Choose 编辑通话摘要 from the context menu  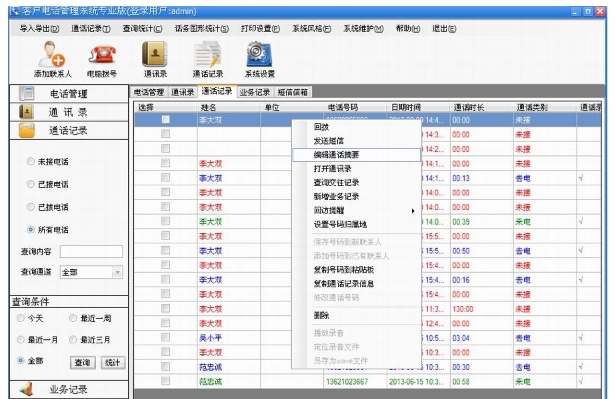pyautogui.click(x=357, y=155)
